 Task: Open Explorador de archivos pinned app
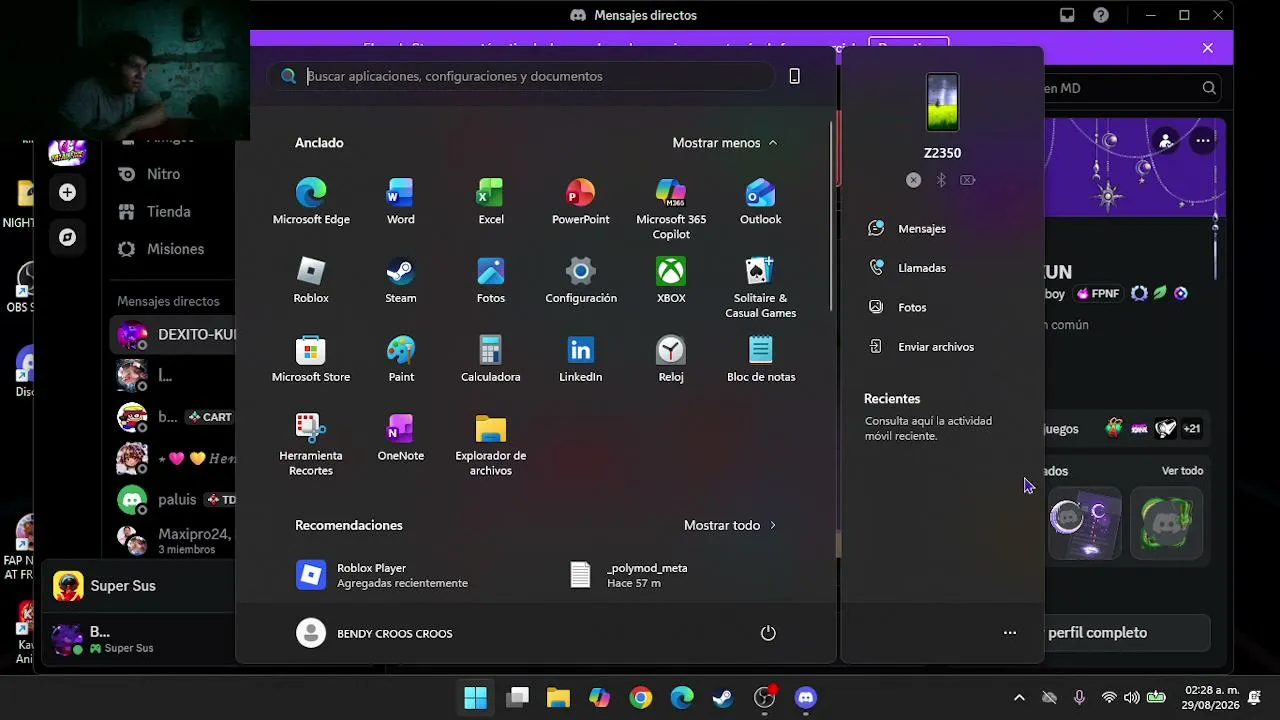point(491,445)
